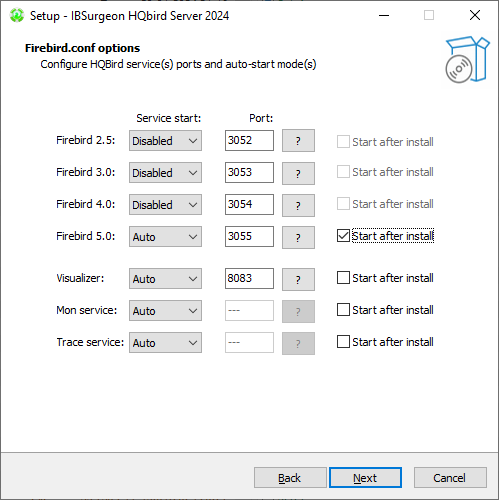Minimize the setup window
499x500 pixels.
tap(384, 15)
